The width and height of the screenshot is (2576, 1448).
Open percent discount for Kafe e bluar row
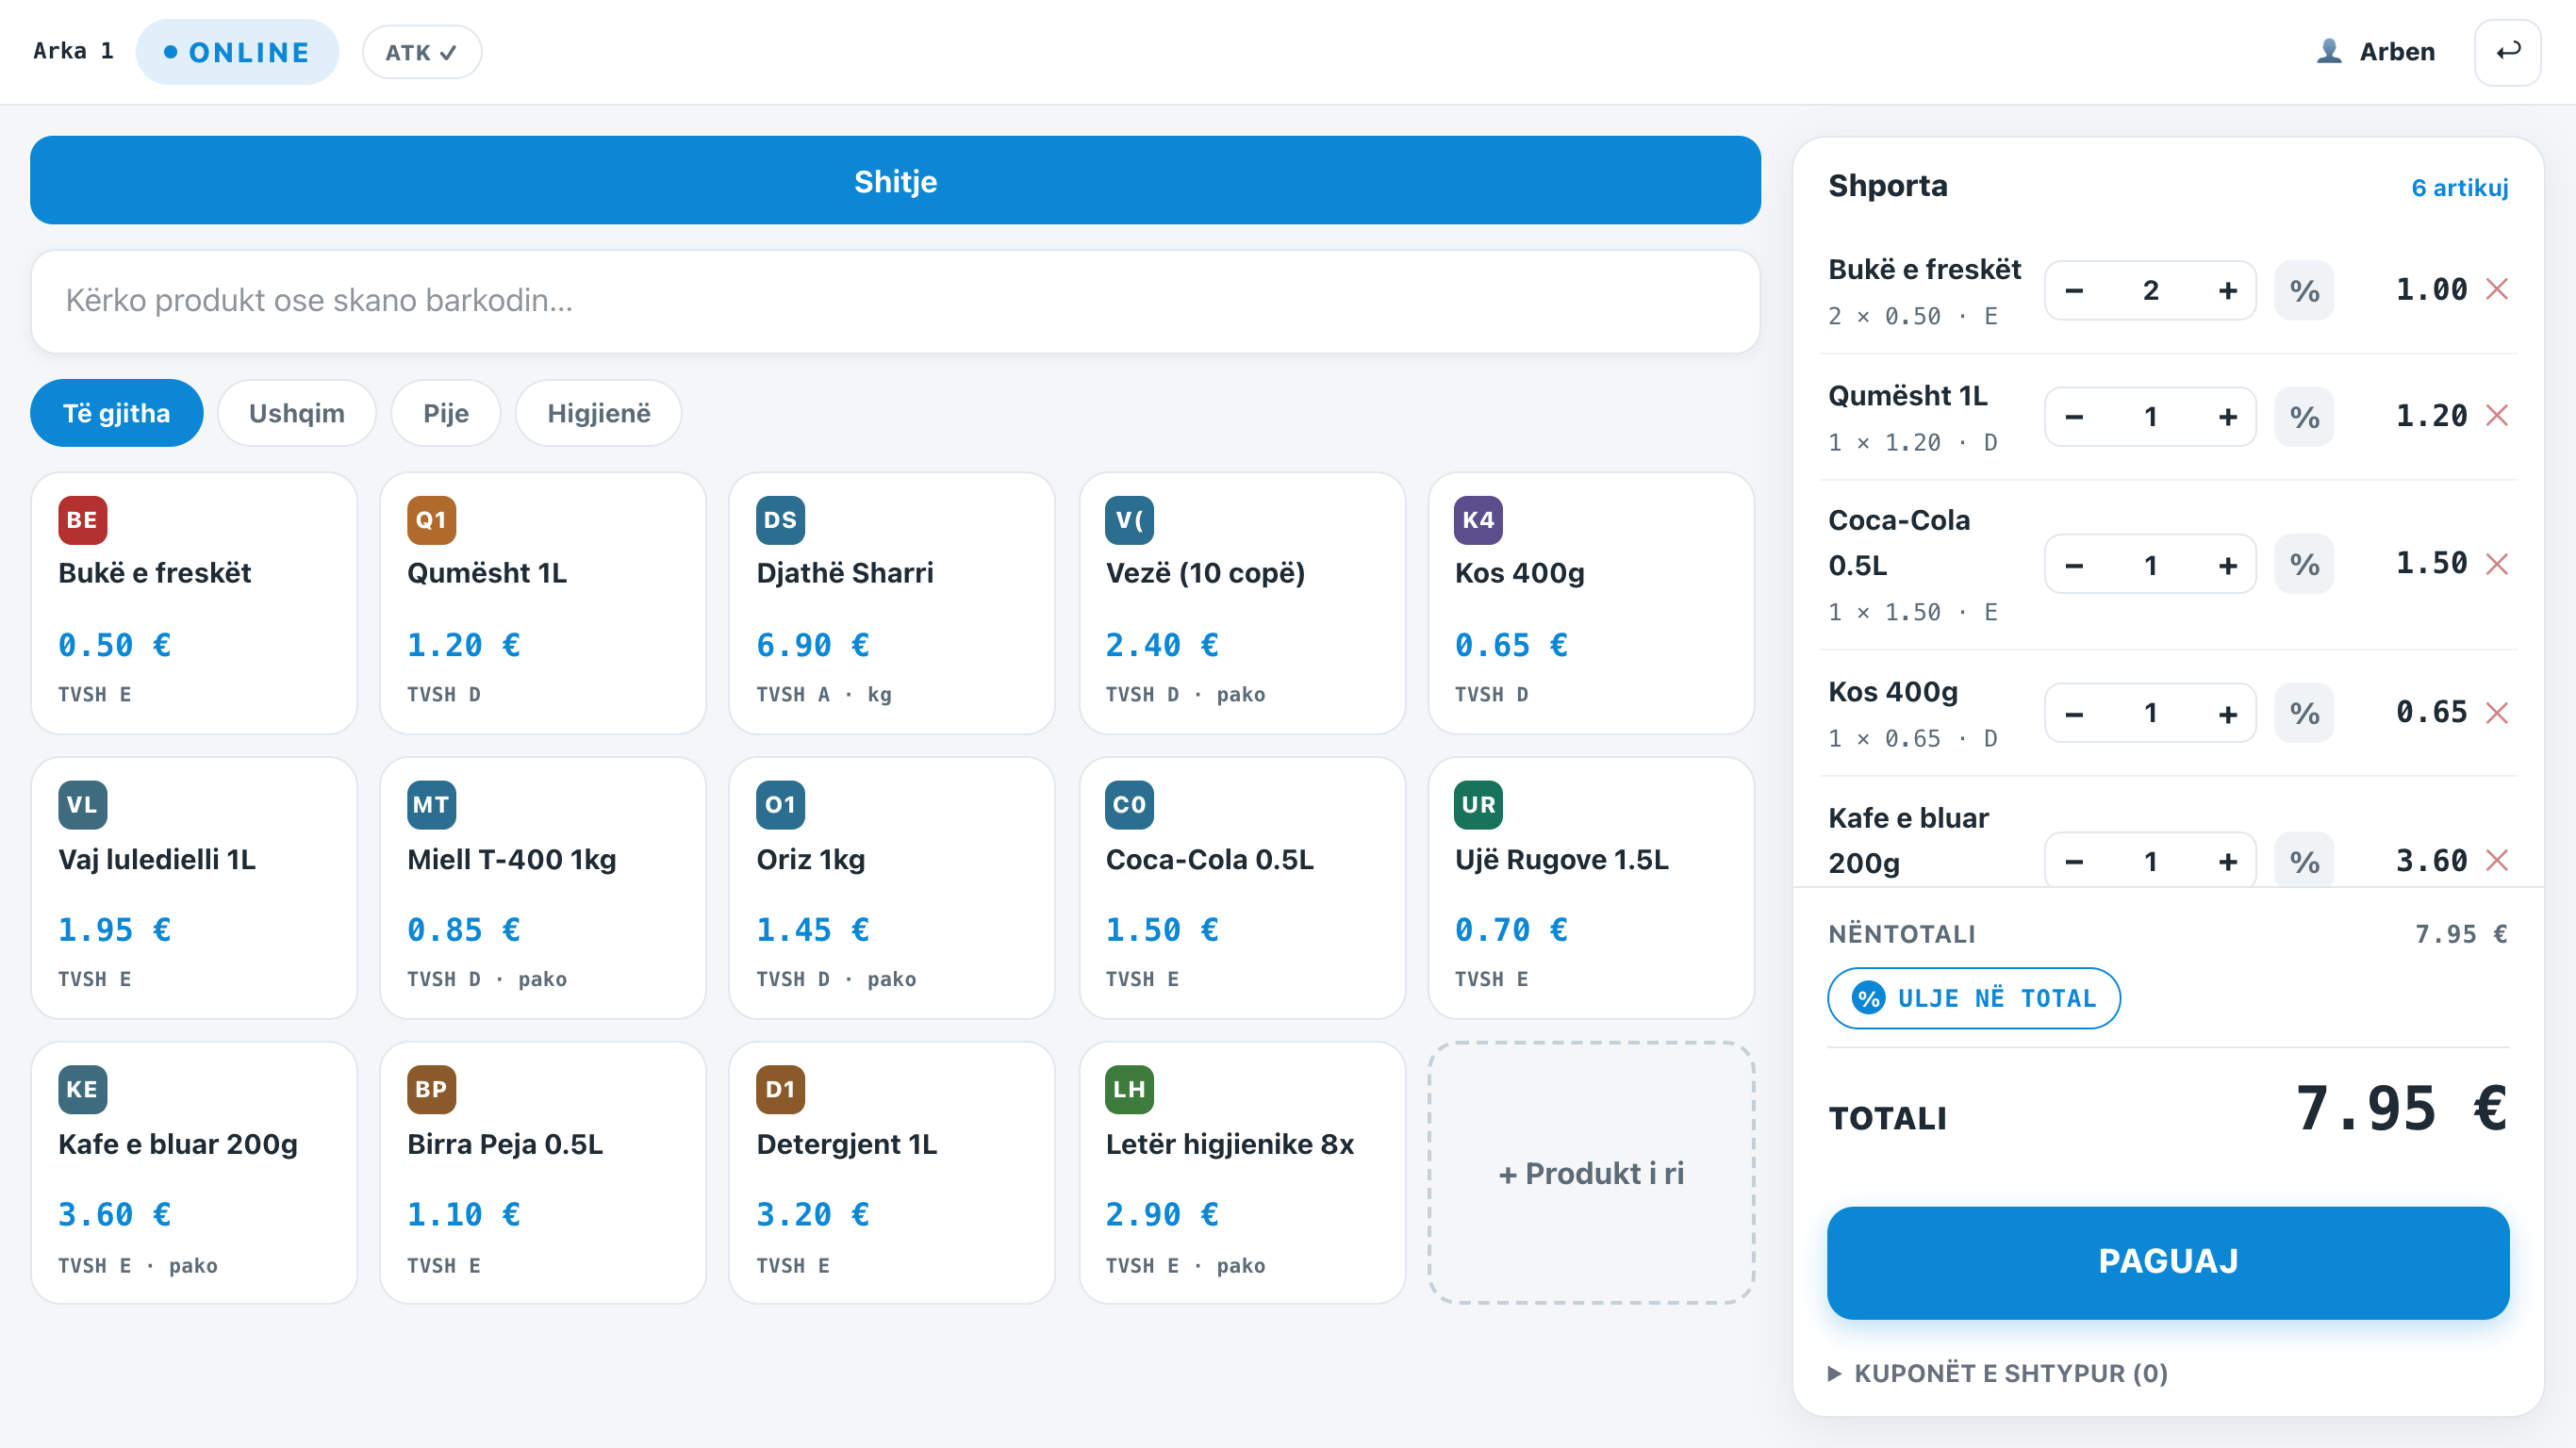click(2304, 861)
